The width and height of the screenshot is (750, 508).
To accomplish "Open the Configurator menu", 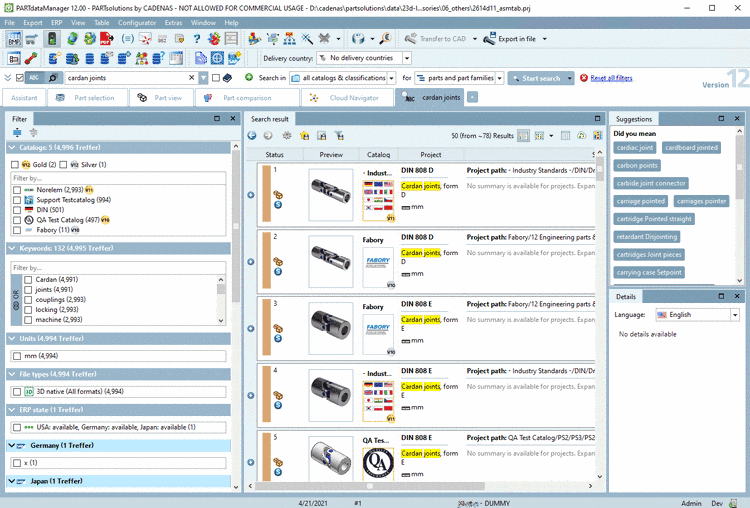I will click(x=137, y=22).
